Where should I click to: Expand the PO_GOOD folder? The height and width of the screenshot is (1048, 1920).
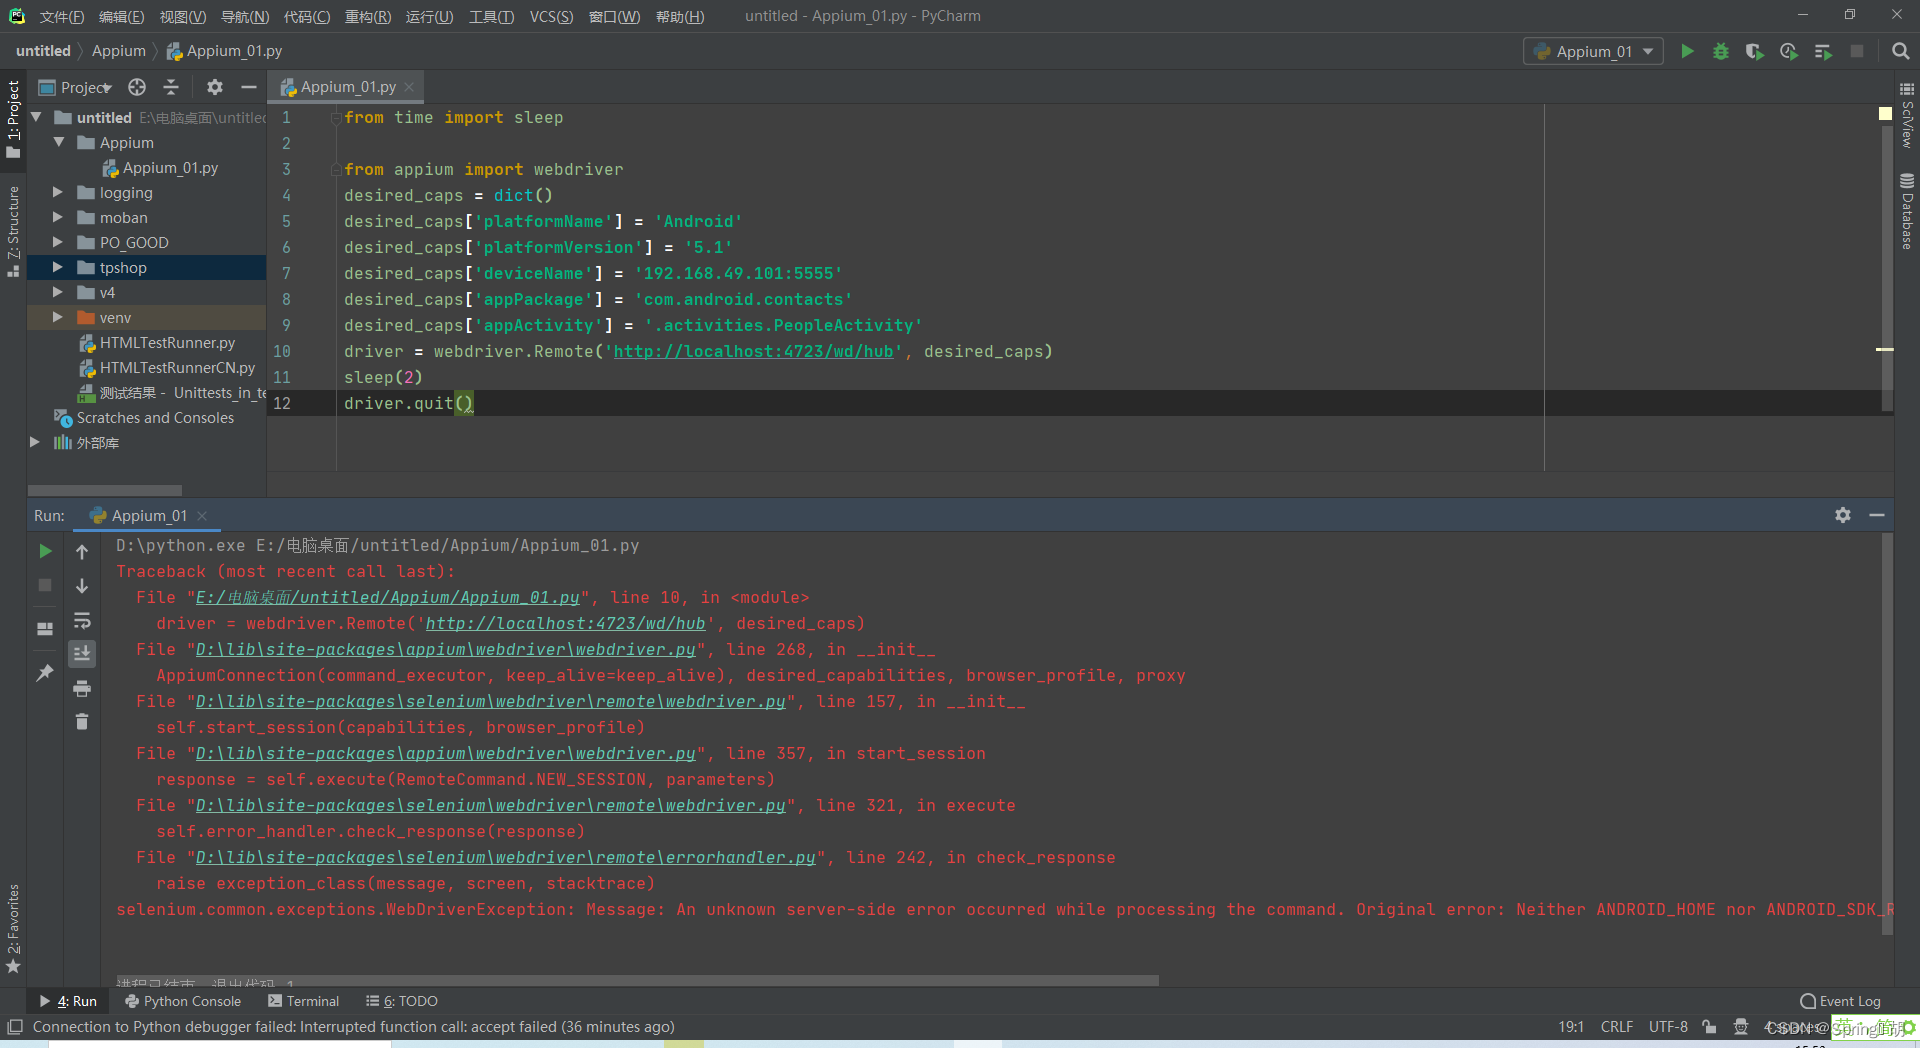58,242
